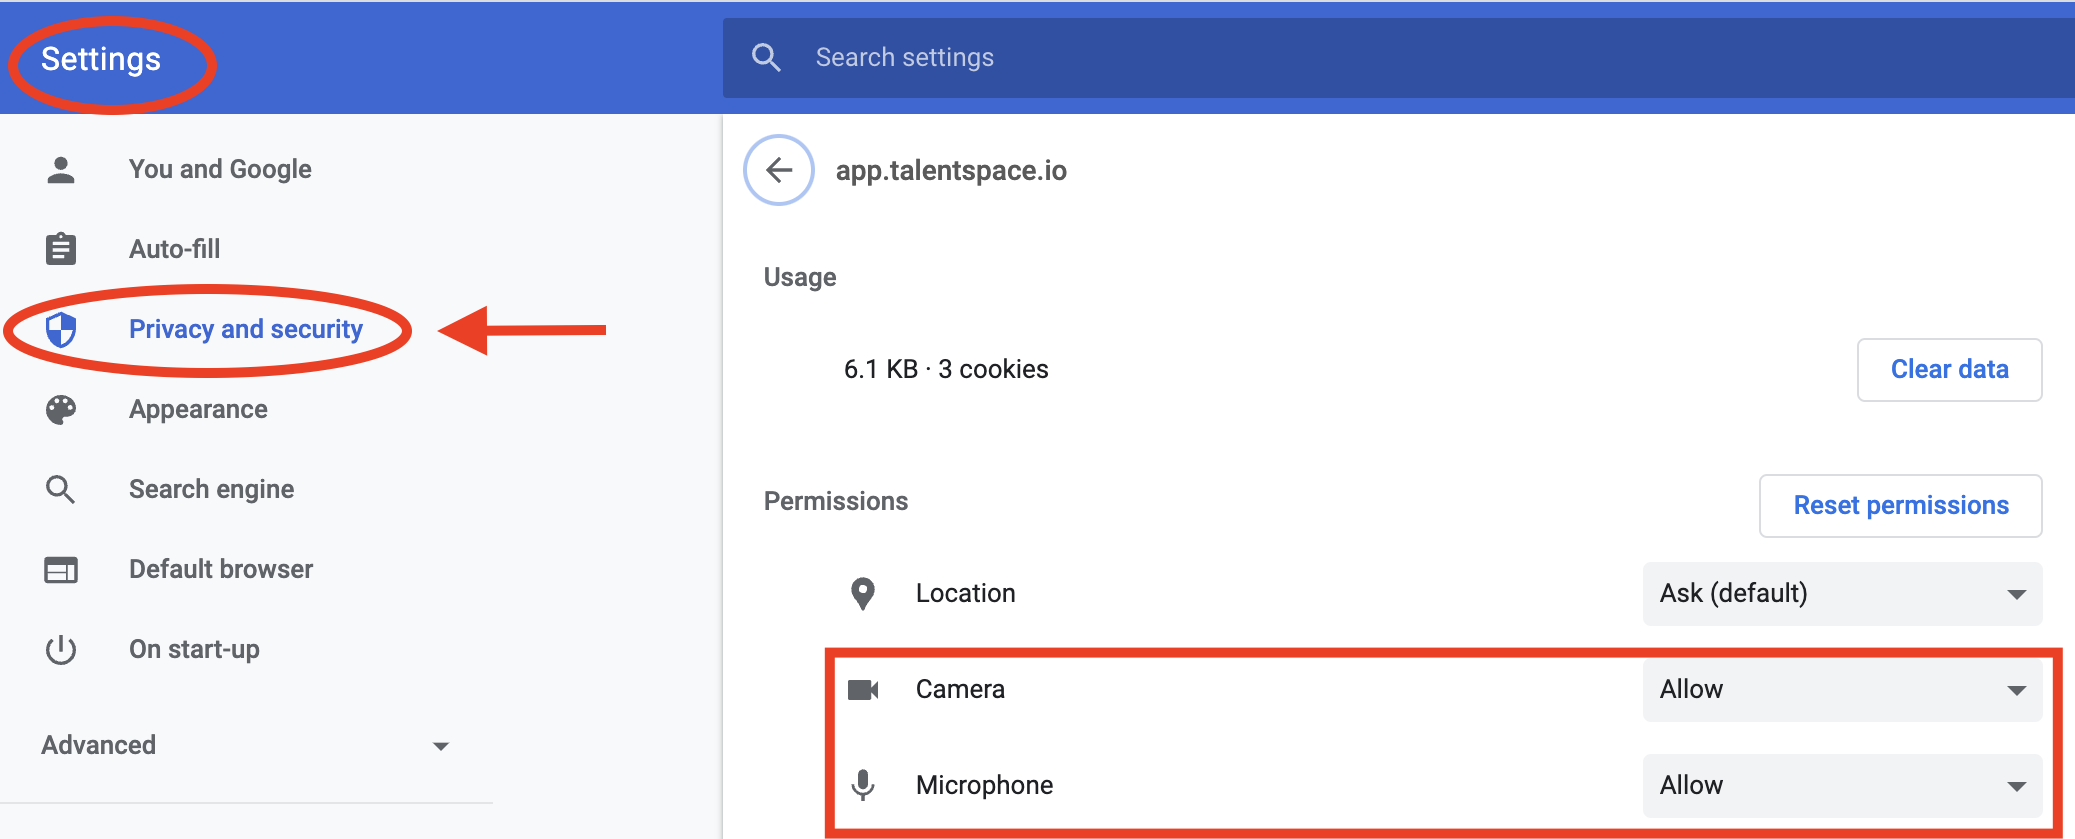Open the Camera permission dropdown
Screen dimensions: 2075x839
click(1841, 690)
